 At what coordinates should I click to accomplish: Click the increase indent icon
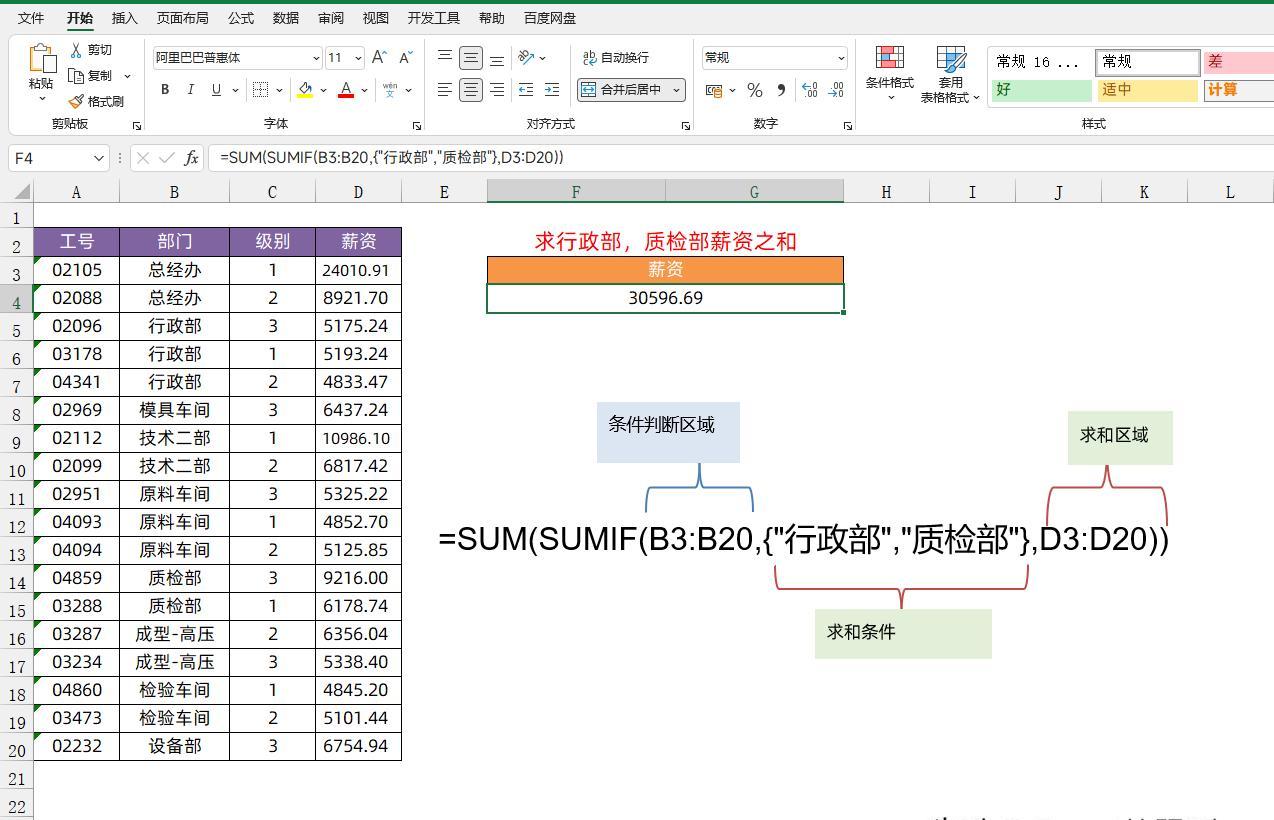552,90
